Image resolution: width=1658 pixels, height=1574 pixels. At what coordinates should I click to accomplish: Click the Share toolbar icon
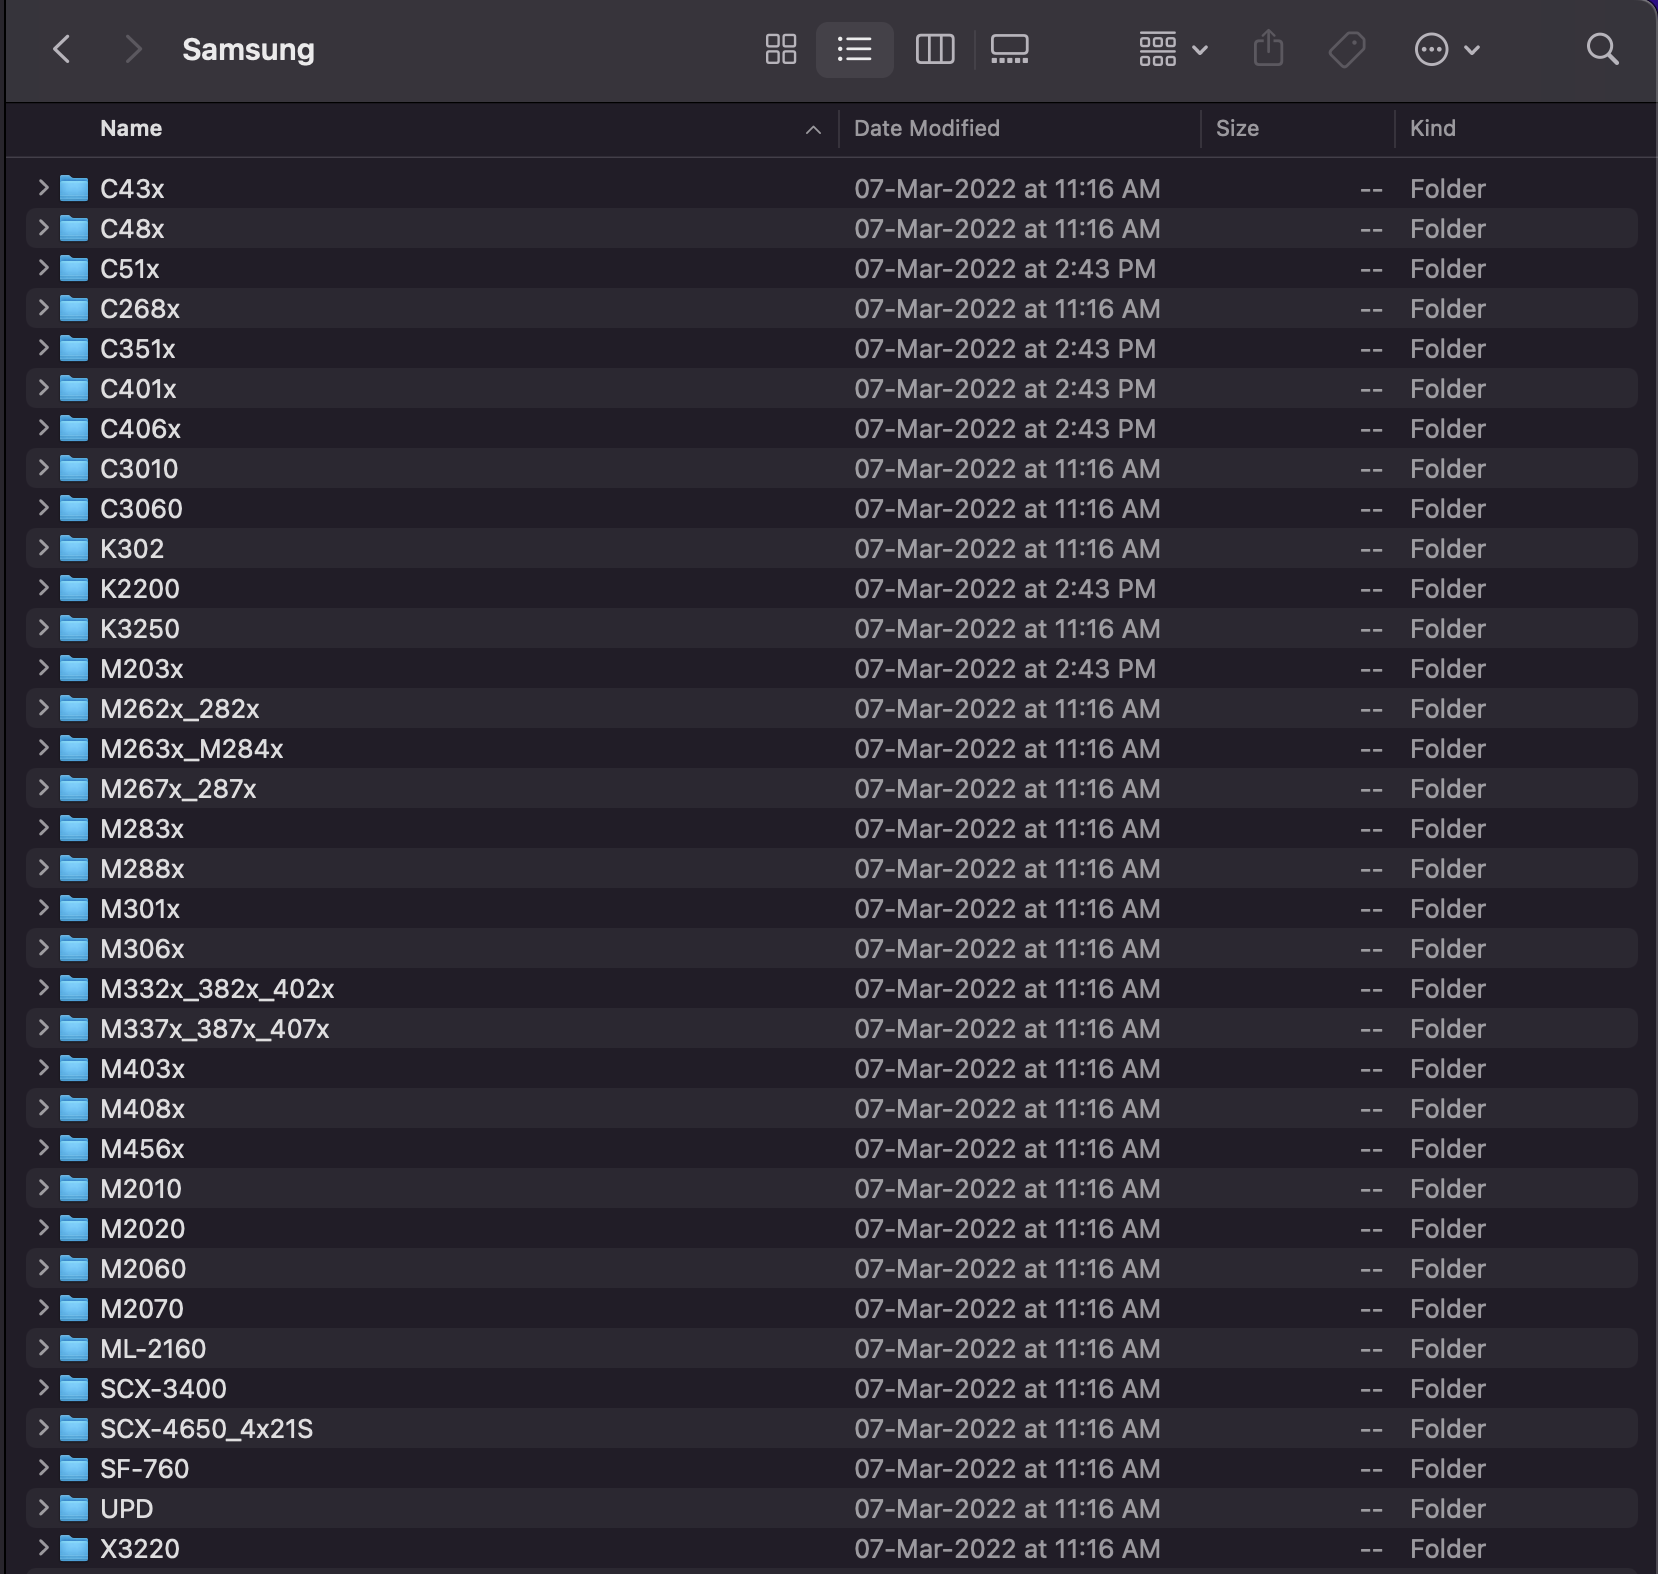coord(1268,49)
